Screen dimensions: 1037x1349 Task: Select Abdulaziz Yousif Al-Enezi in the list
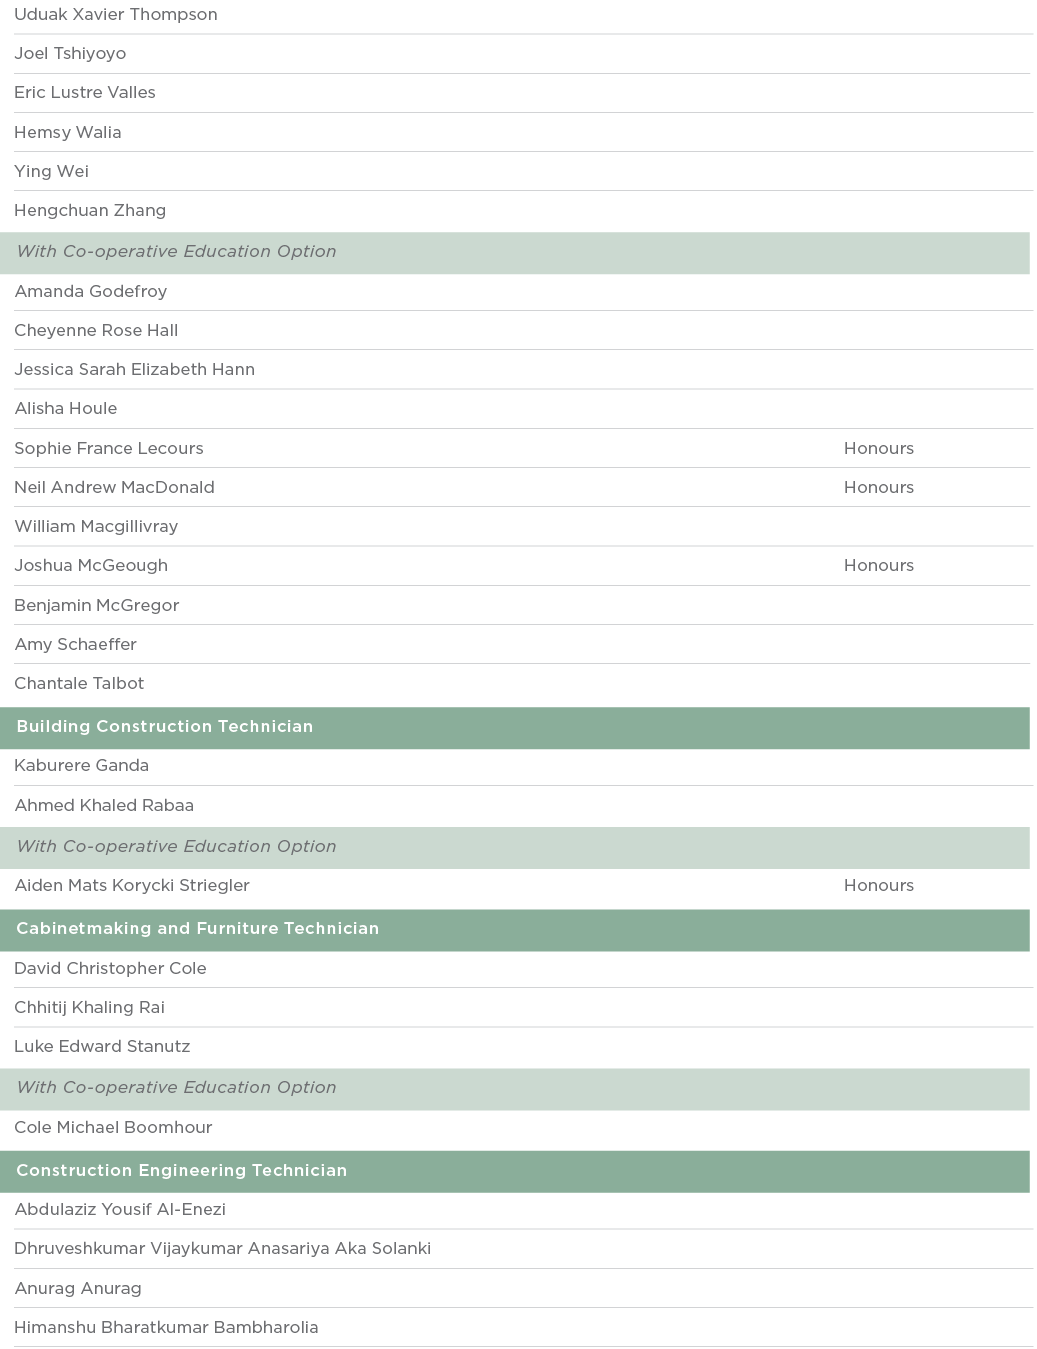pyautogui.click(x=120, y=1210)
